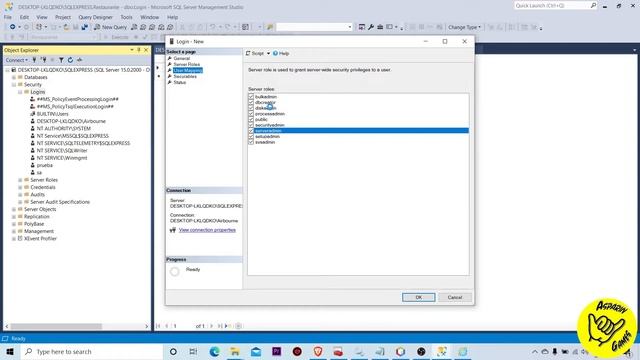
Task: Click the disconnect plug icon in Object Explorer
Action: coord(44,60)
